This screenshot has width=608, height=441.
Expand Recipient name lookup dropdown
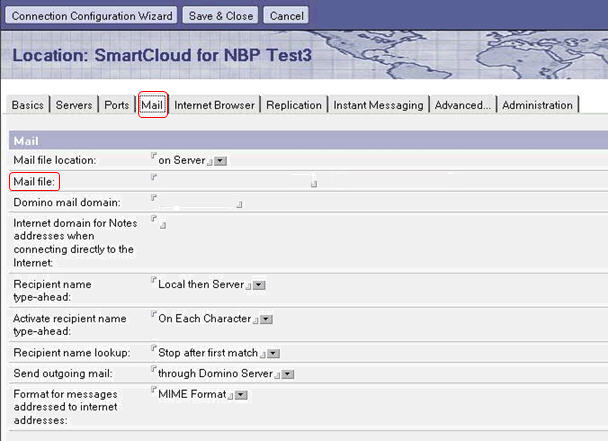(x=273, y=353)
